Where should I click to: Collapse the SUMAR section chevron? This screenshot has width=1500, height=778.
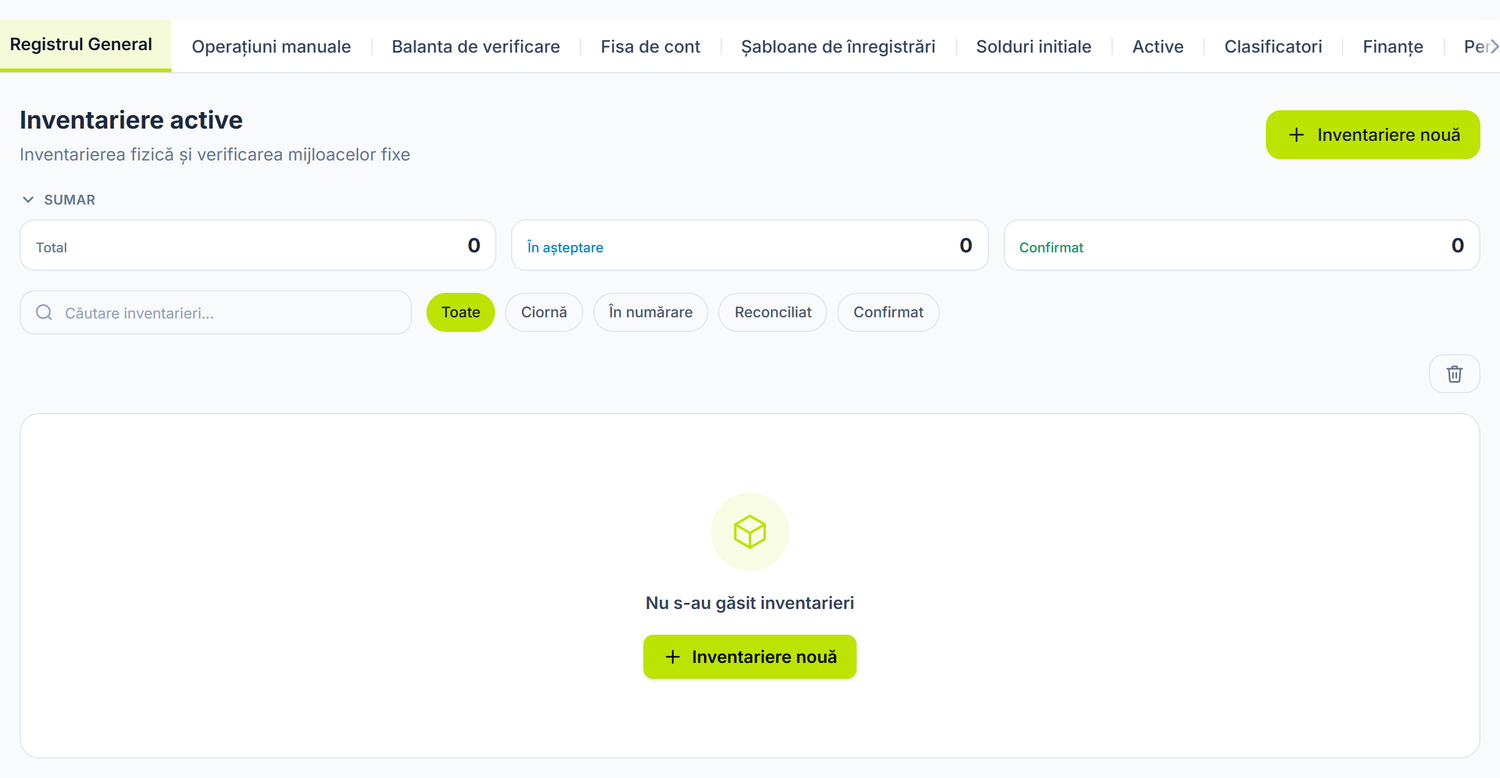click(x=28, y=200)
